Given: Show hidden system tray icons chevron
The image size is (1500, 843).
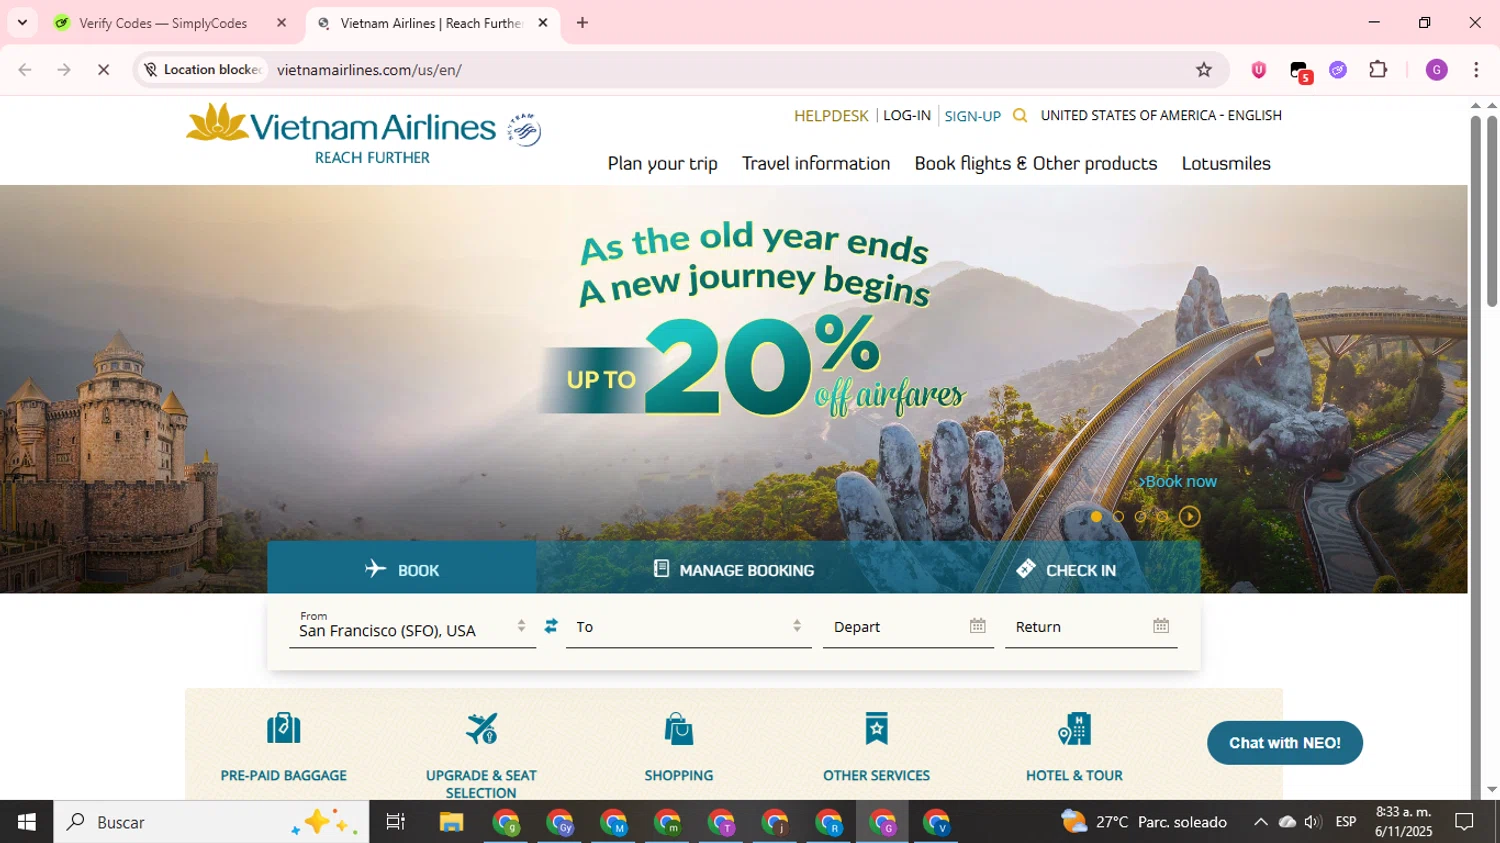Looking at the screenshot, I should click(1260, 822).
